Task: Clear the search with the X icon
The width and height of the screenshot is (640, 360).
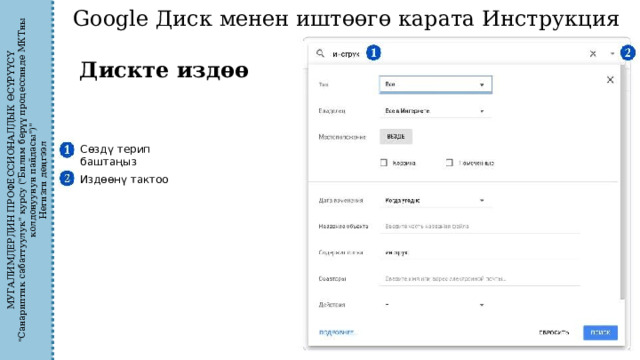Action: point(593,53)
